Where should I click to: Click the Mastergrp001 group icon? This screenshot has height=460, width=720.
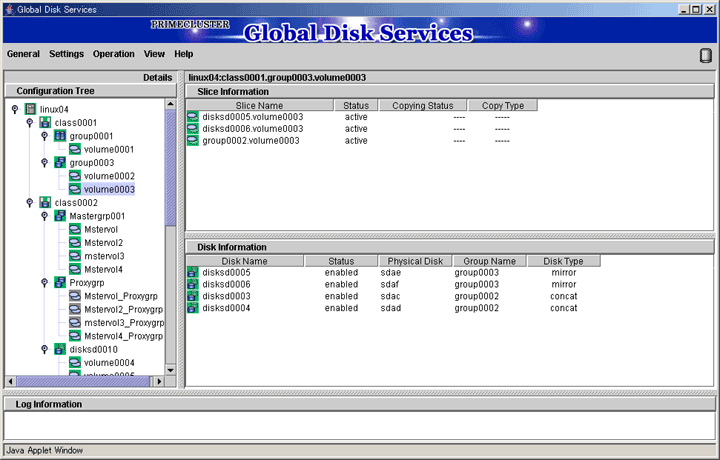click(60, 215)
